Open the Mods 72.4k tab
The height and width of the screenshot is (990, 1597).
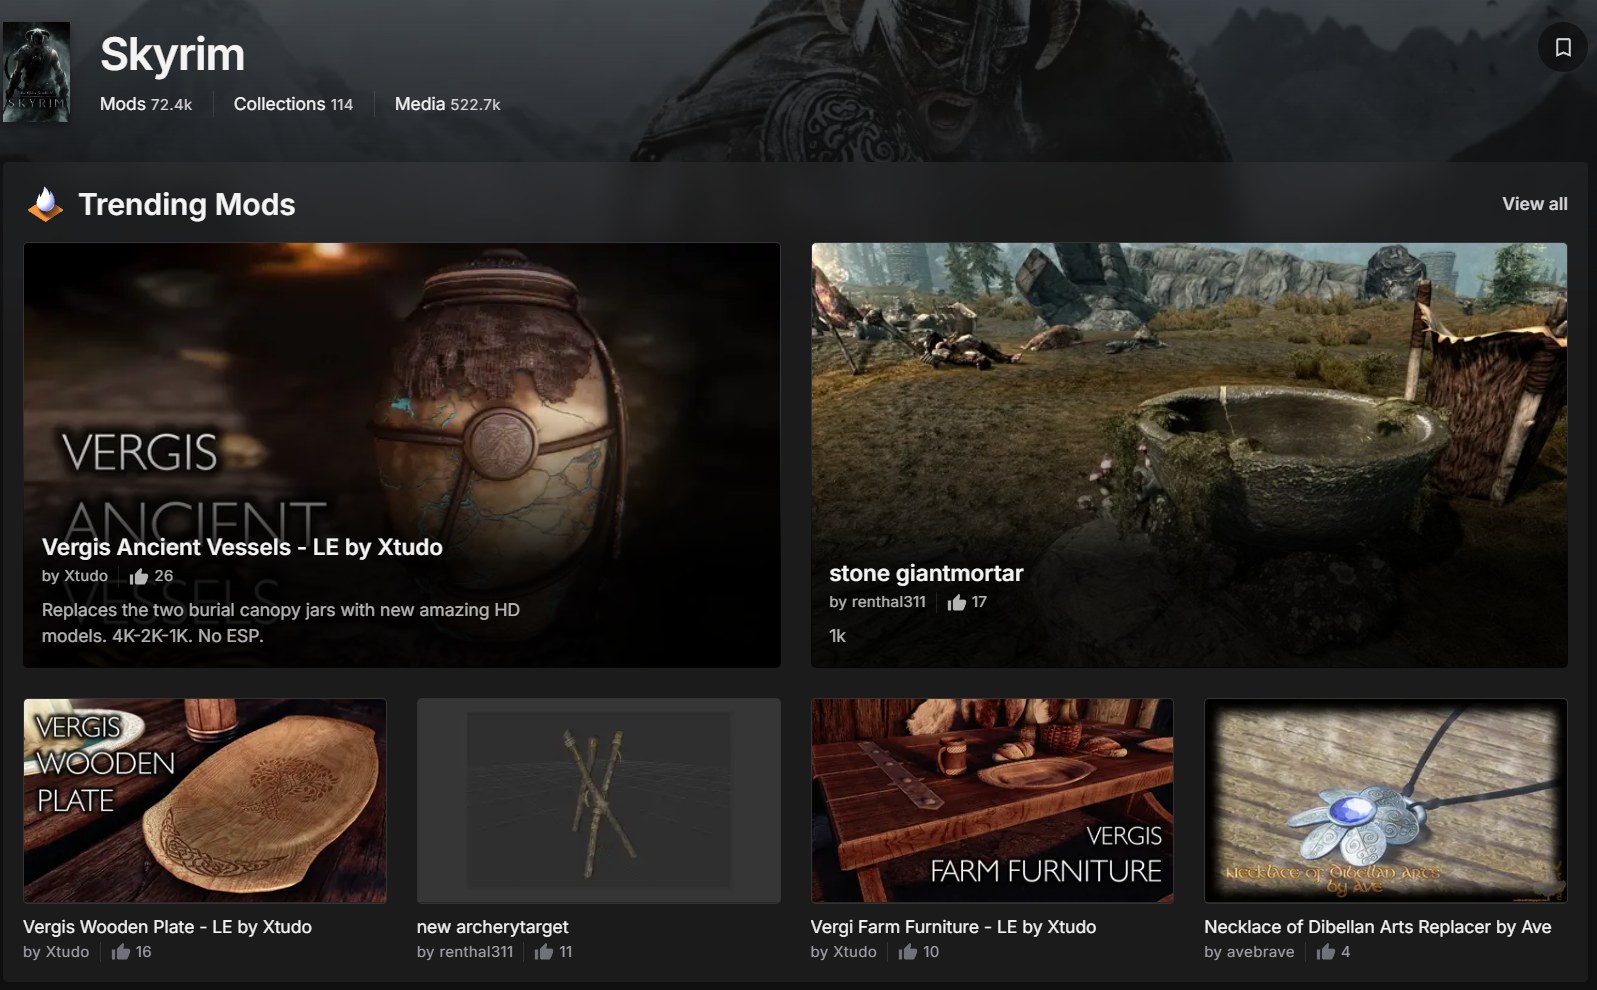tap(146, 104)
